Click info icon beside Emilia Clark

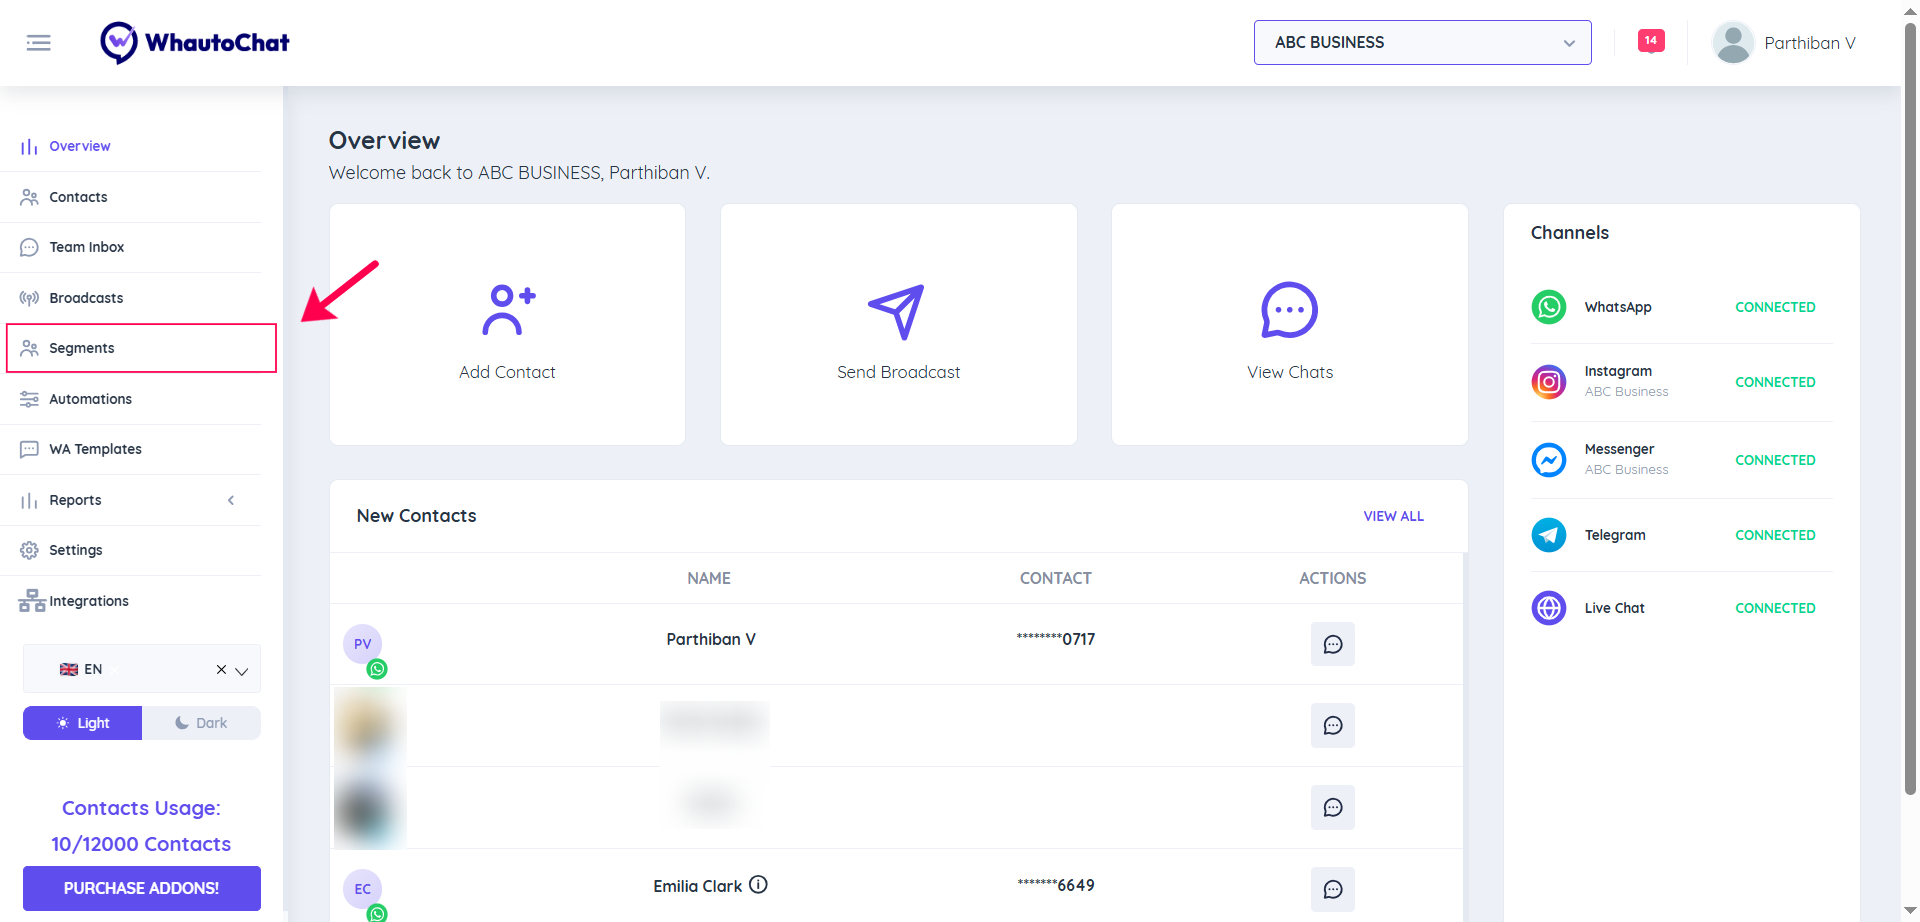click(758, 885)
